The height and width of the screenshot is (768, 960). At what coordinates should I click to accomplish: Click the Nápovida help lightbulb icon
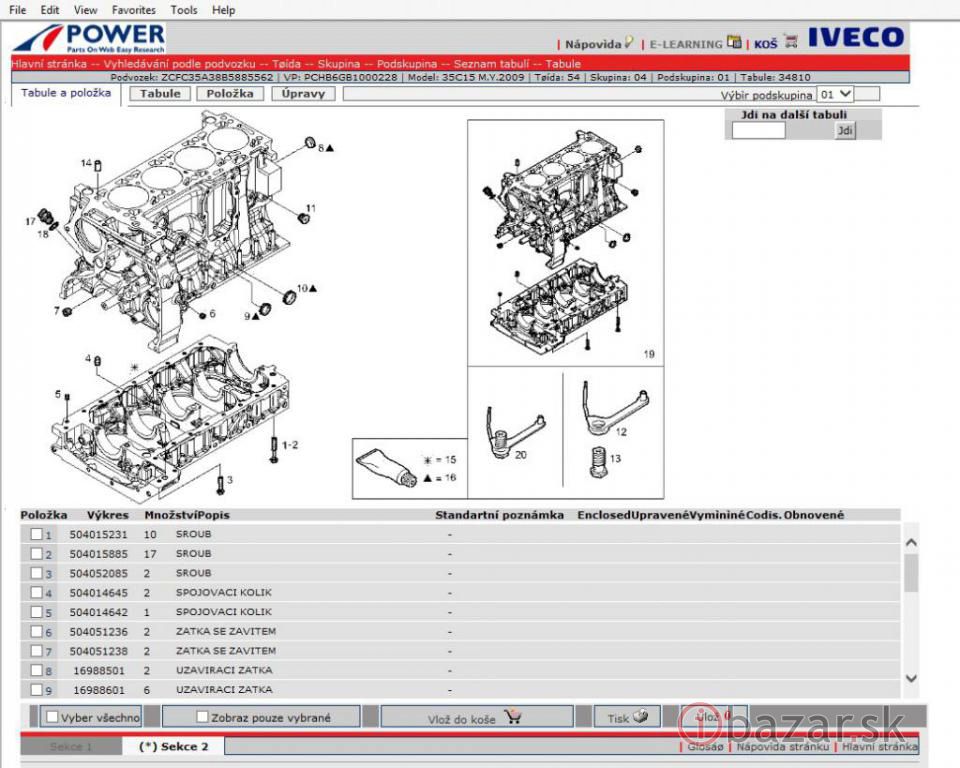click(629, 43)
